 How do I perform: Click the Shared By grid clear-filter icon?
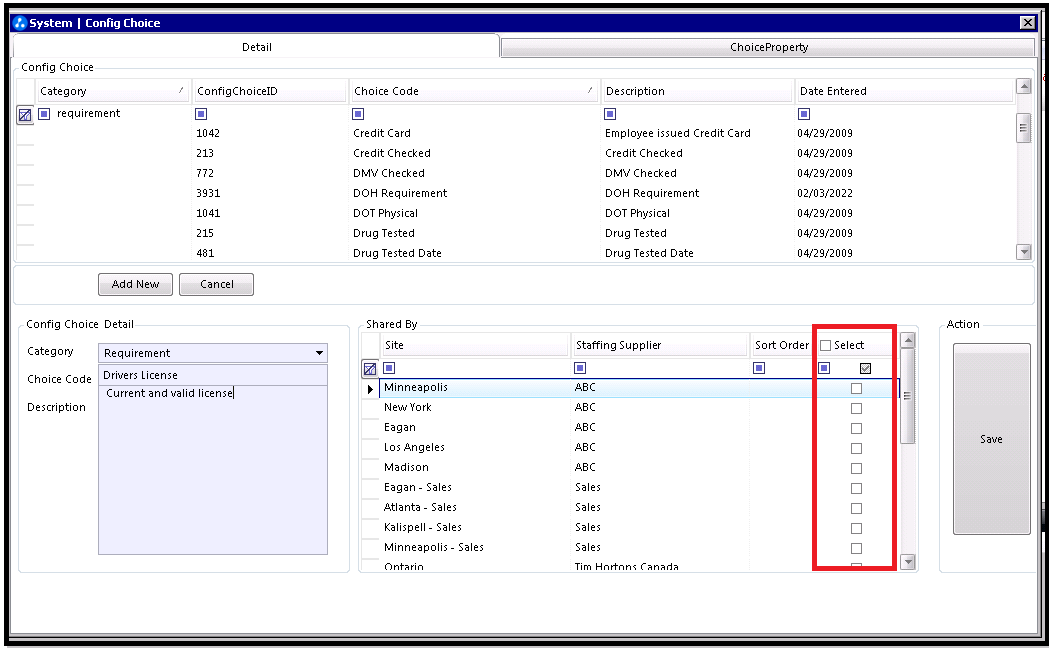coord(370,369)
